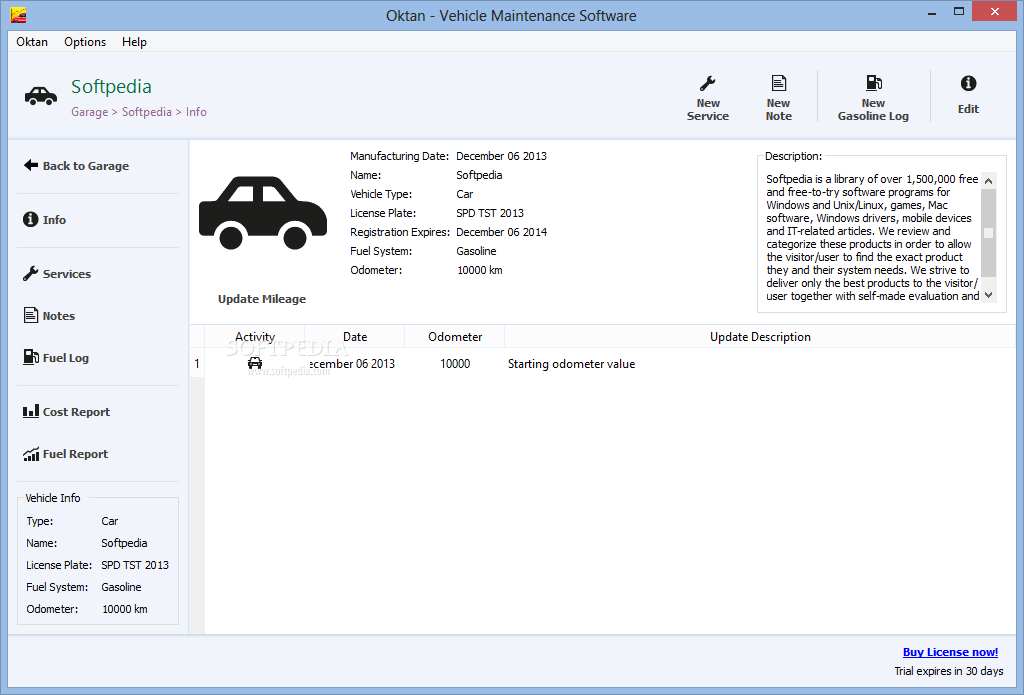Screen dimensions: 1024x695
Task: Click inside the Description text box
Action: (872, 237)
